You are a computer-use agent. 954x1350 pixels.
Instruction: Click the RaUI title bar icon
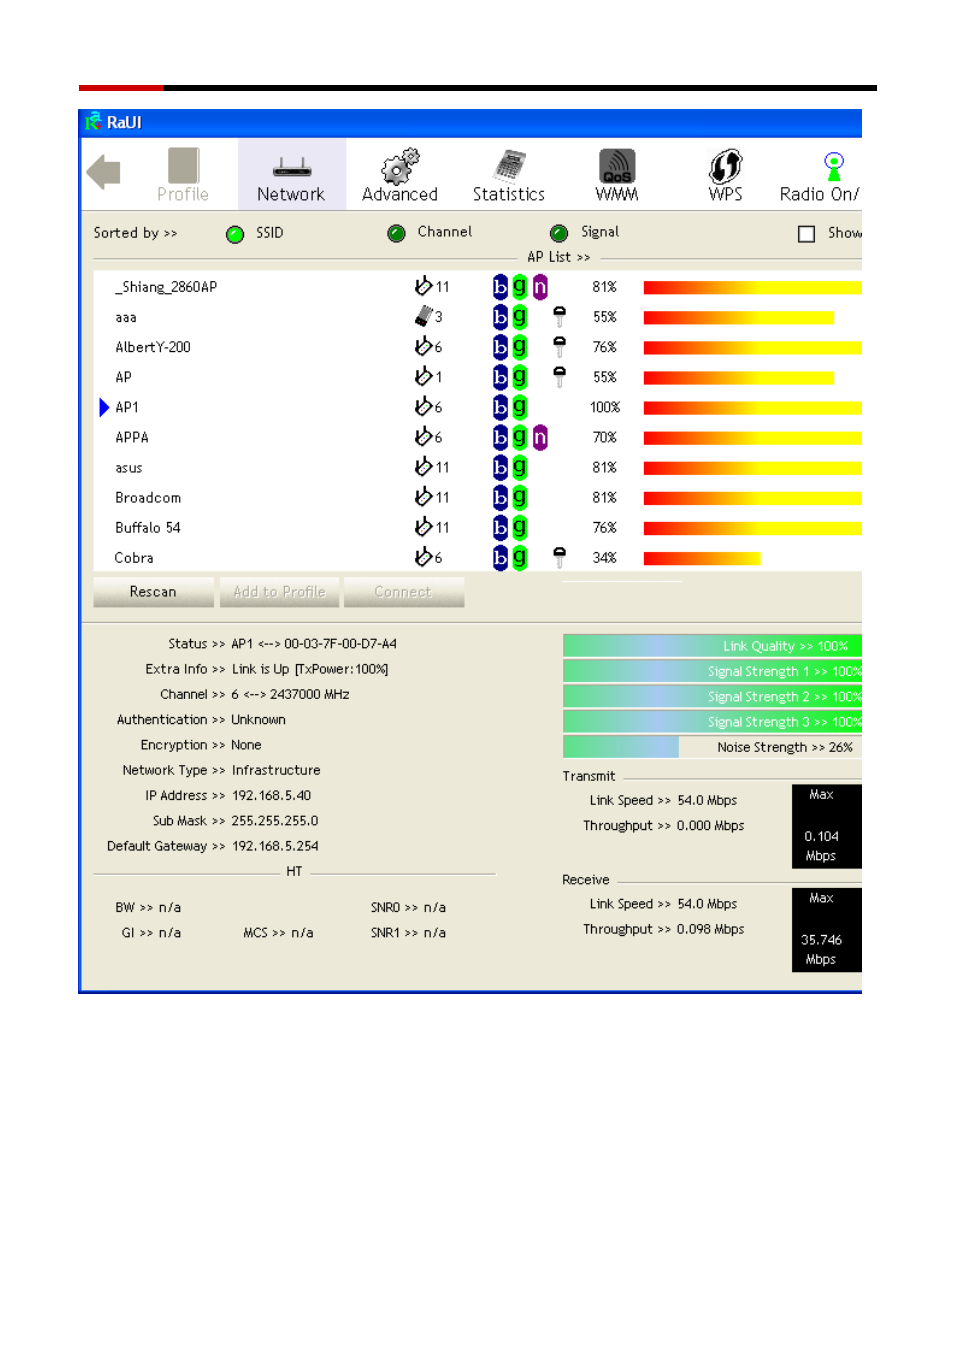93,122
